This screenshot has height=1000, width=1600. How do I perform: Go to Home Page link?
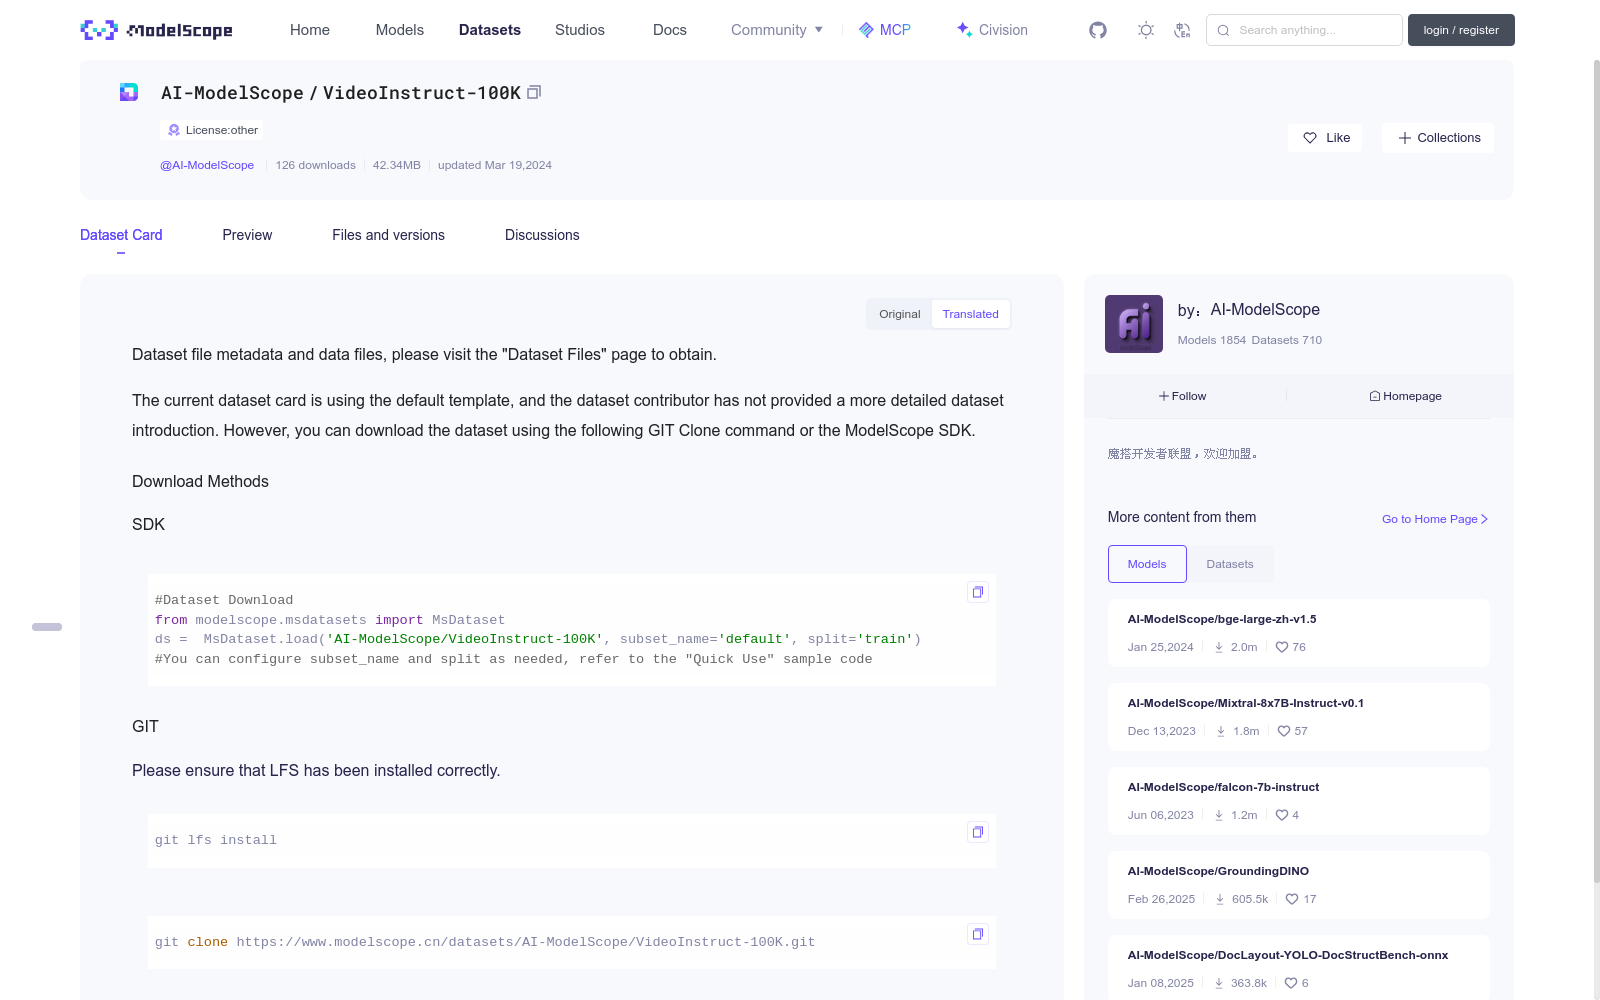[1435, 519]
